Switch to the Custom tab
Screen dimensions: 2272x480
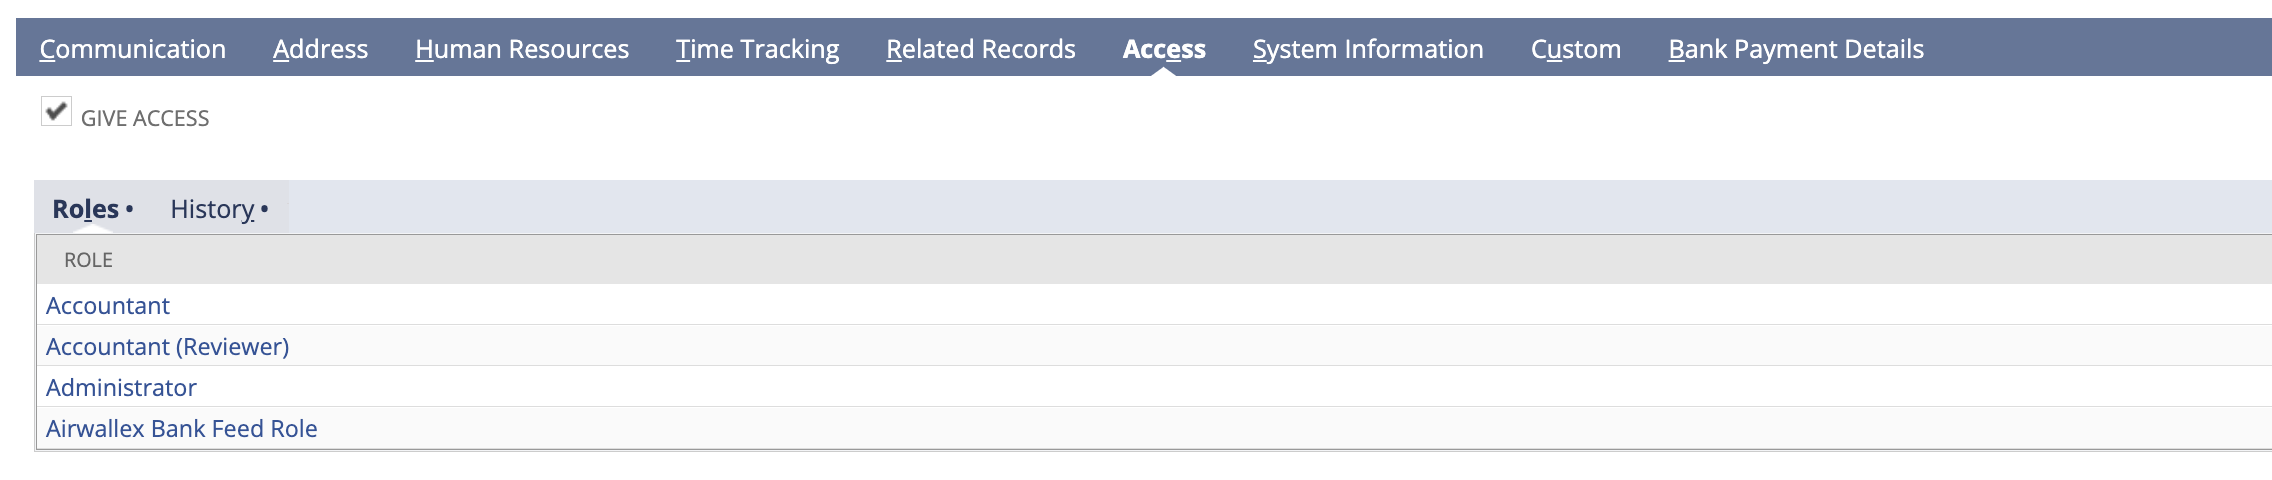click(1575, 49)
